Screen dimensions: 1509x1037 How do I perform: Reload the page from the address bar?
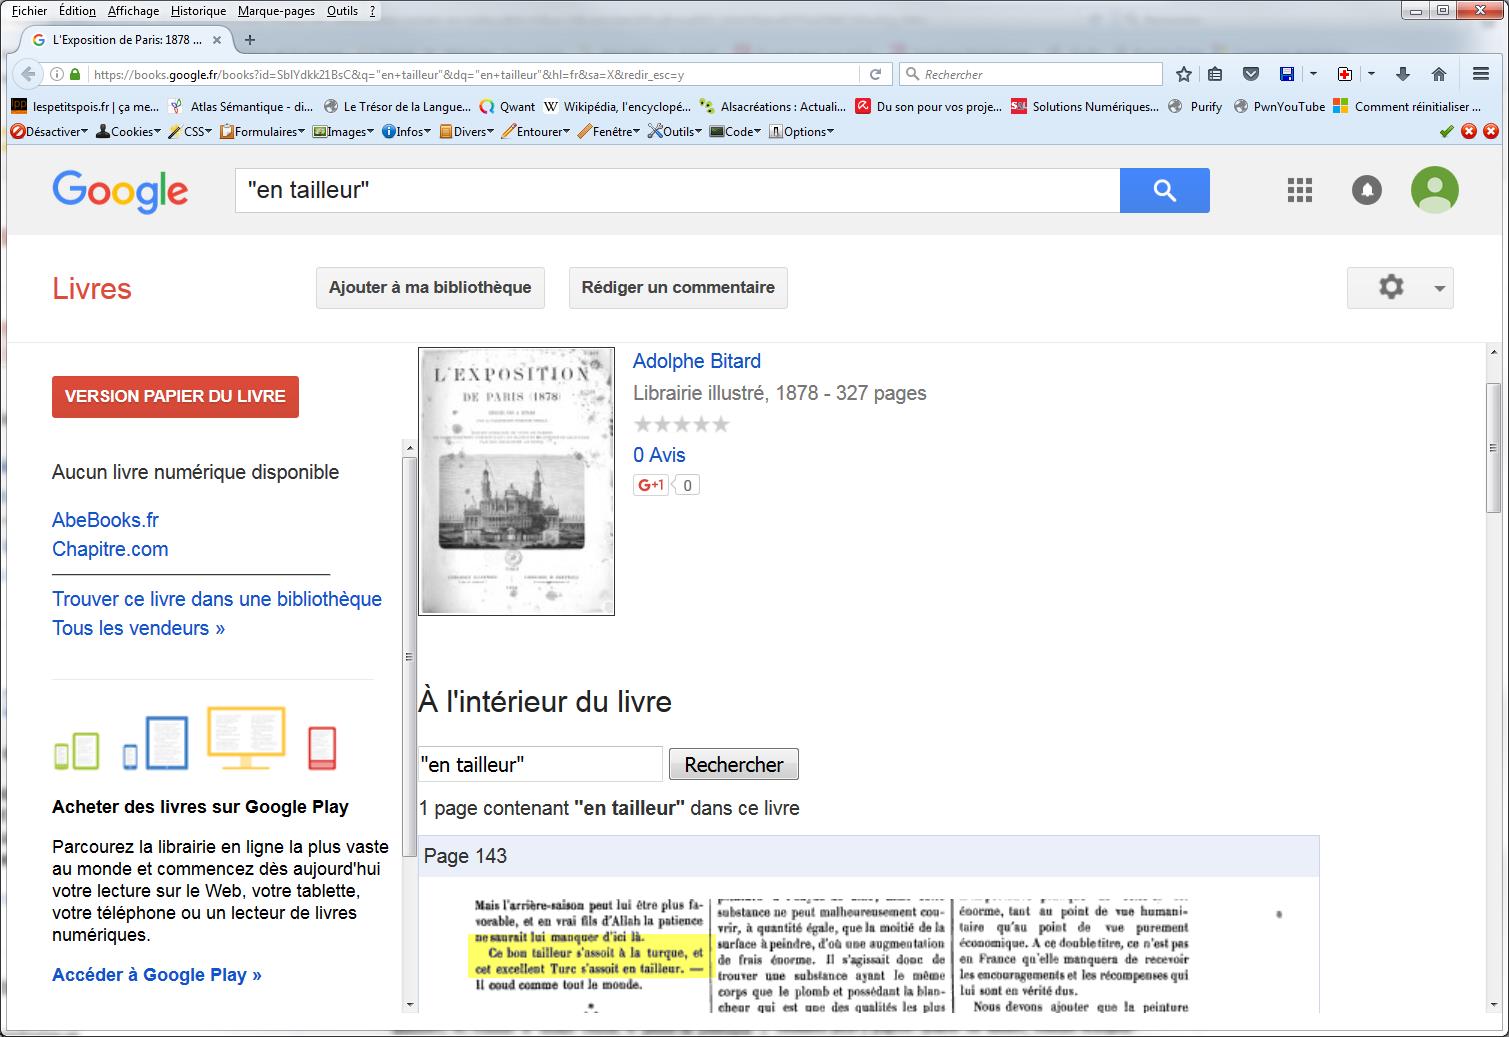(x=875, y=74)
